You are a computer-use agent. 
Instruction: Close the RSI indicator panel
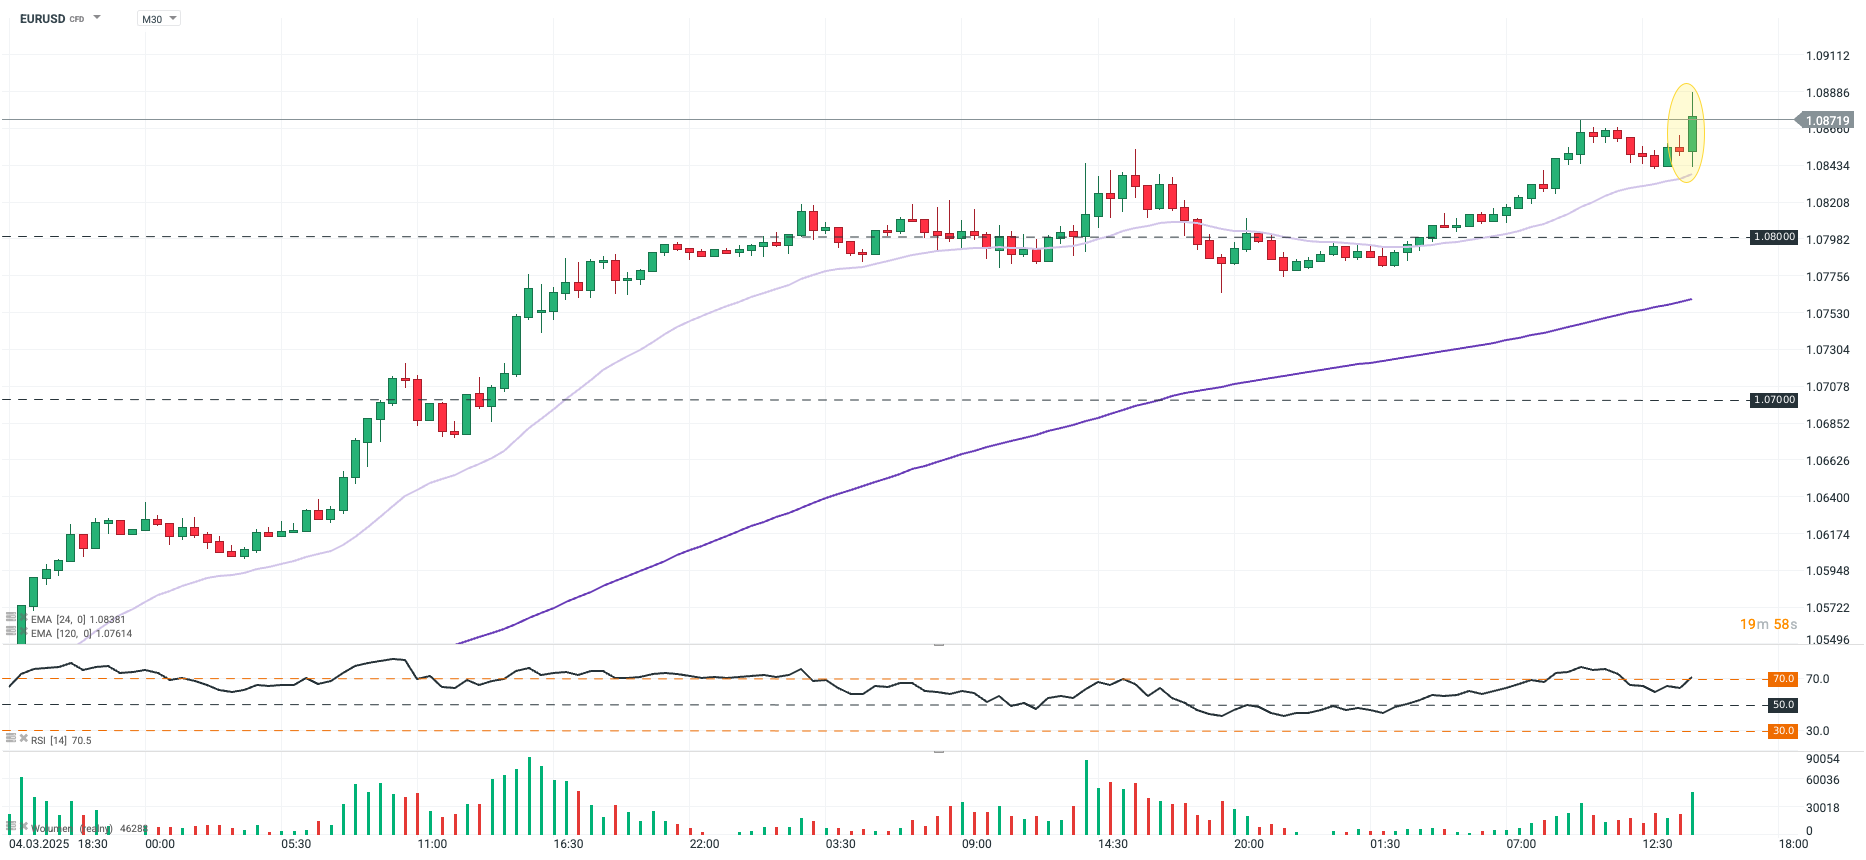pos(23,738)
